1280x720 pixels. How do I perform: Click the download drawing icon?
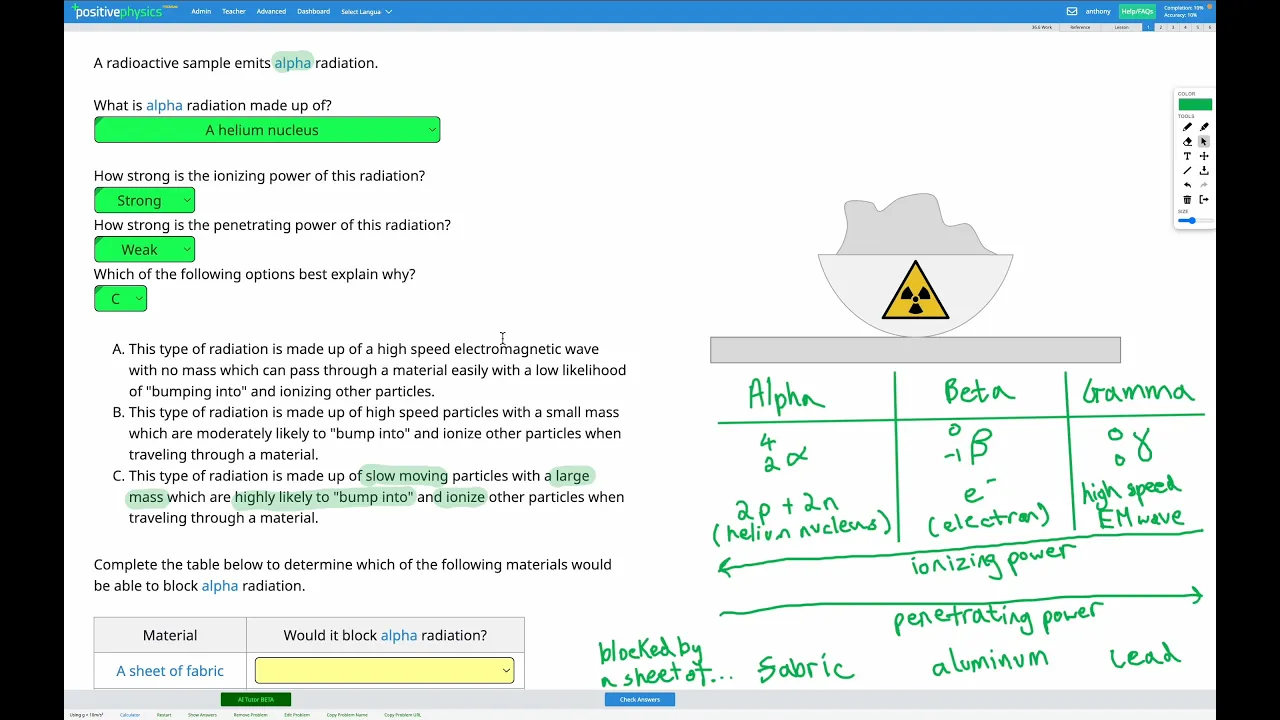click(x=1204, y=171)
